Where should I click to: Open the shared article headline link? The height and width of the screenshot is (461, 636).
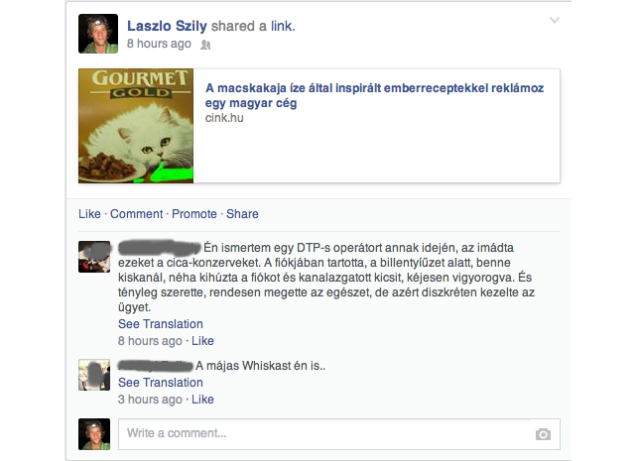pos(374,95)
